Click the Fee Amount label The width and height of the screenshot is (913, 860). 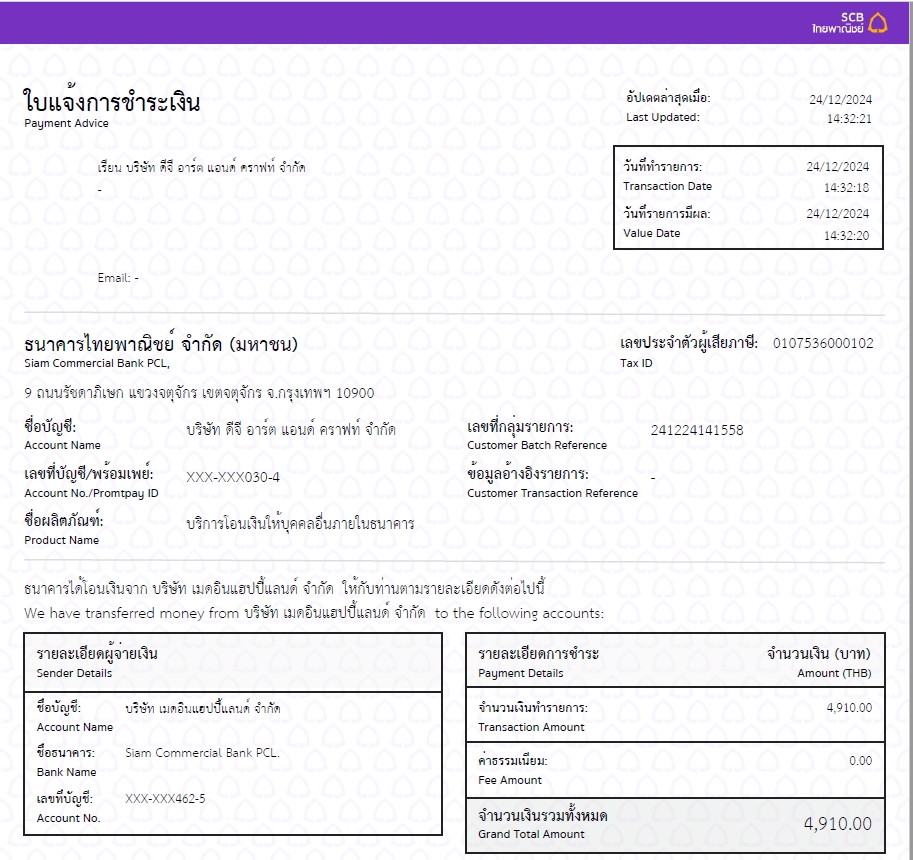[509, 780]
